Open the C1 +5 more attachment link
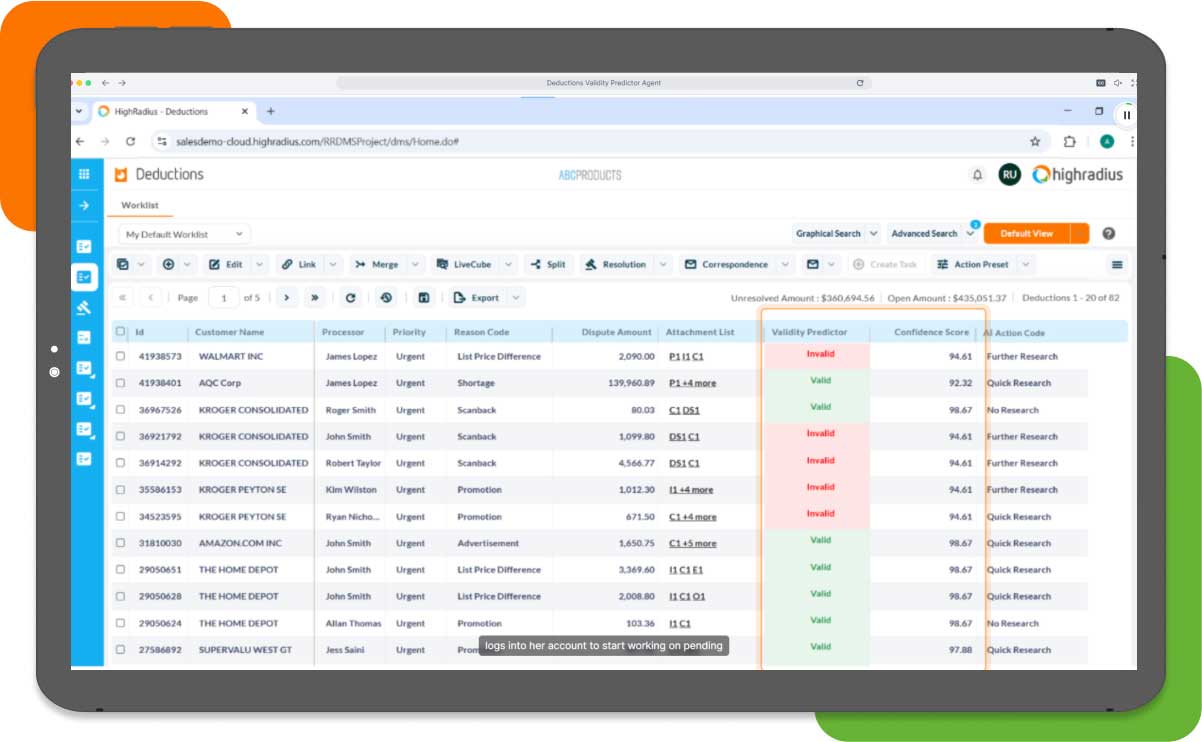 (692, 544)
